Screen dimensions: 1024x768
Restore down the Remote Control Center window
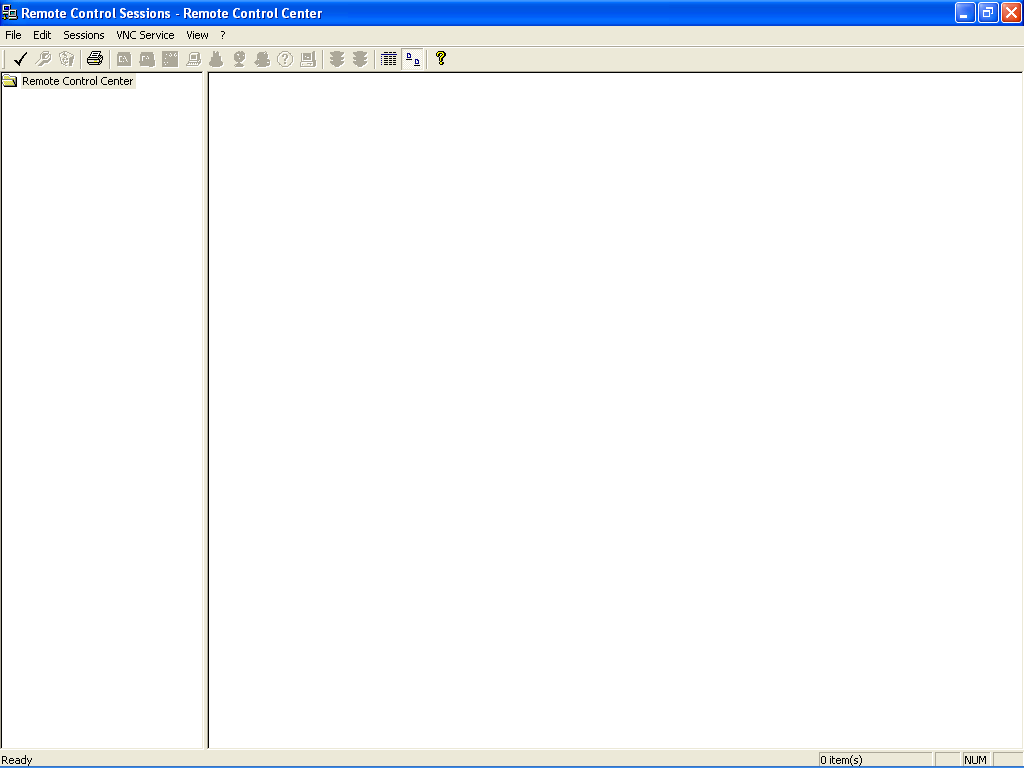pos(988,13)
